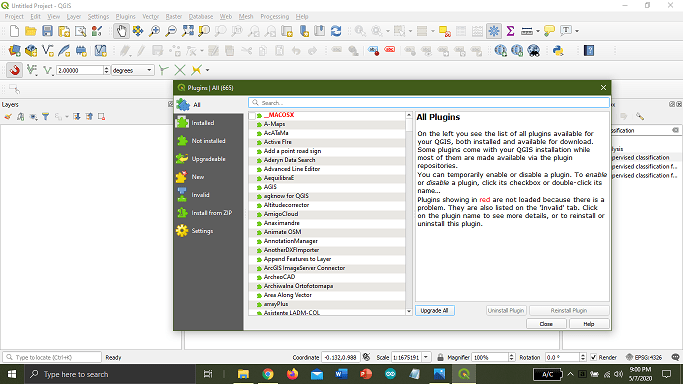Click the plugin list scroll down arrow
683x384 pixels.
(409, 312)
